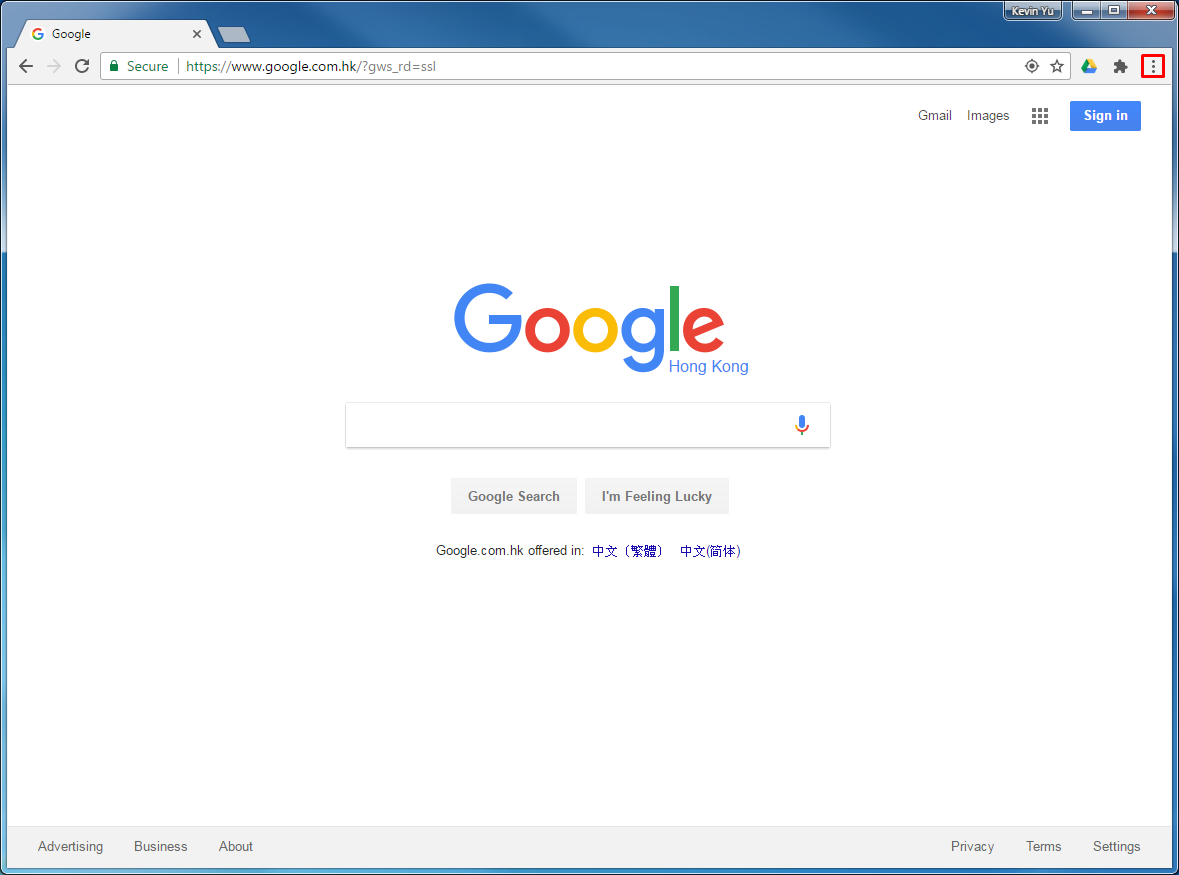Maximize the Chrome window
This screenshot has width=1179, height=875.
(1114, 11)
